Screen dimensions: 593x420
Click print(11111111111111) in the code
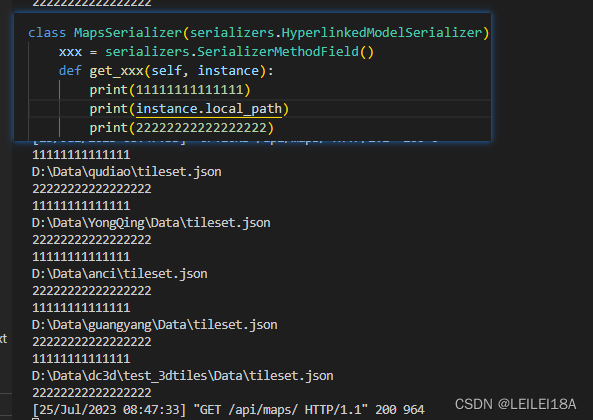click(170, 90)
